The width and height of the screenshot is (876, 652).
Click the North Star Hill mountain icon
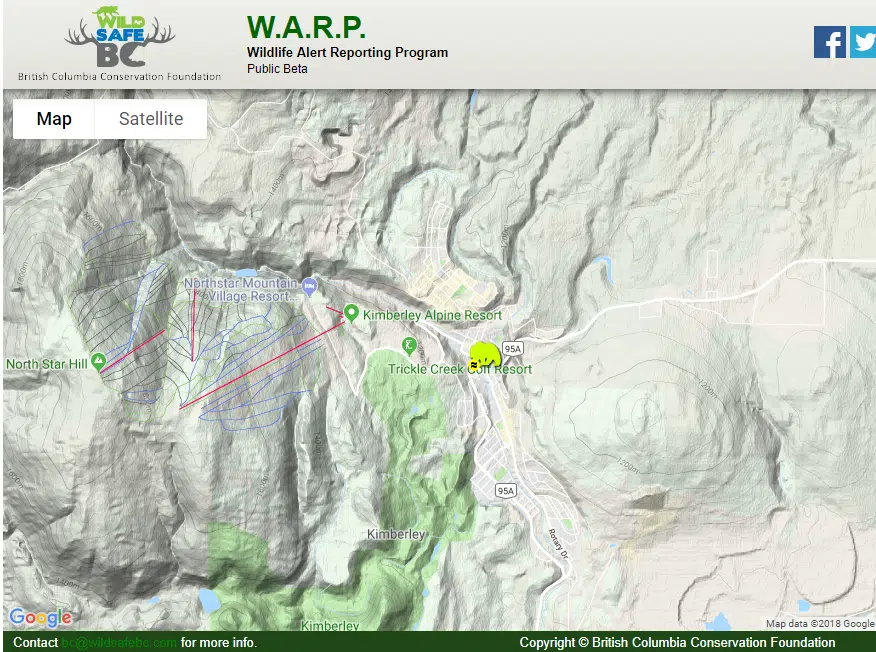[x=98, y=362]
